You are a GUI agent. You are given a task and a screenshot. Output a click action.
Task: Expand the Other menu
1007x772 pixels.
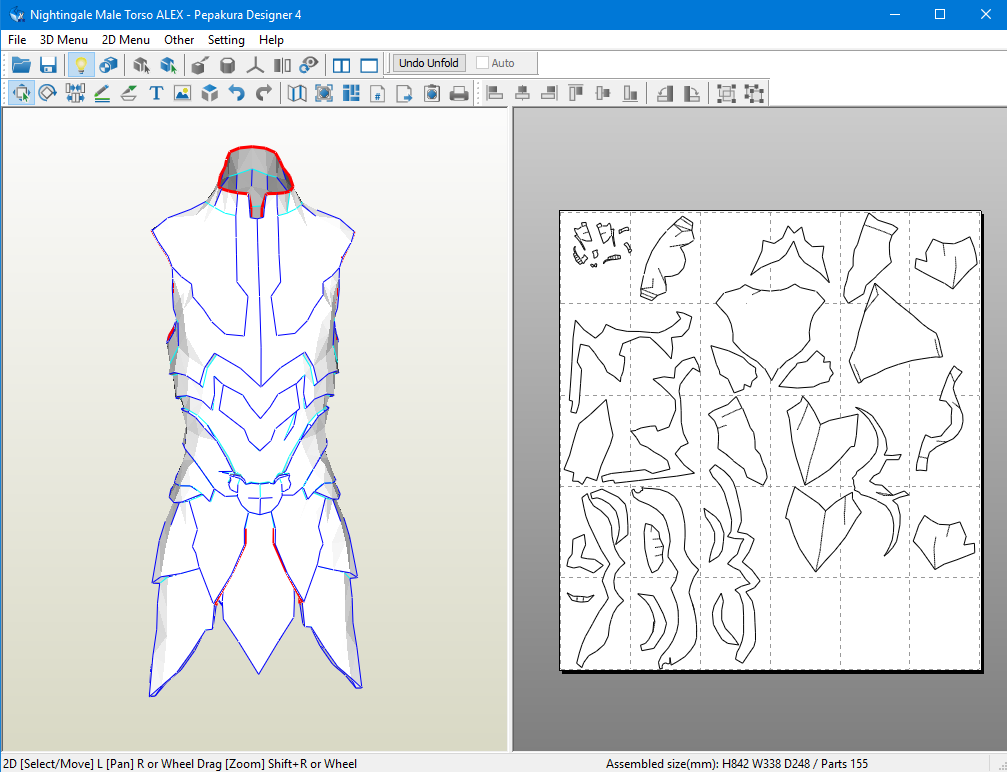tap(179, 40)
